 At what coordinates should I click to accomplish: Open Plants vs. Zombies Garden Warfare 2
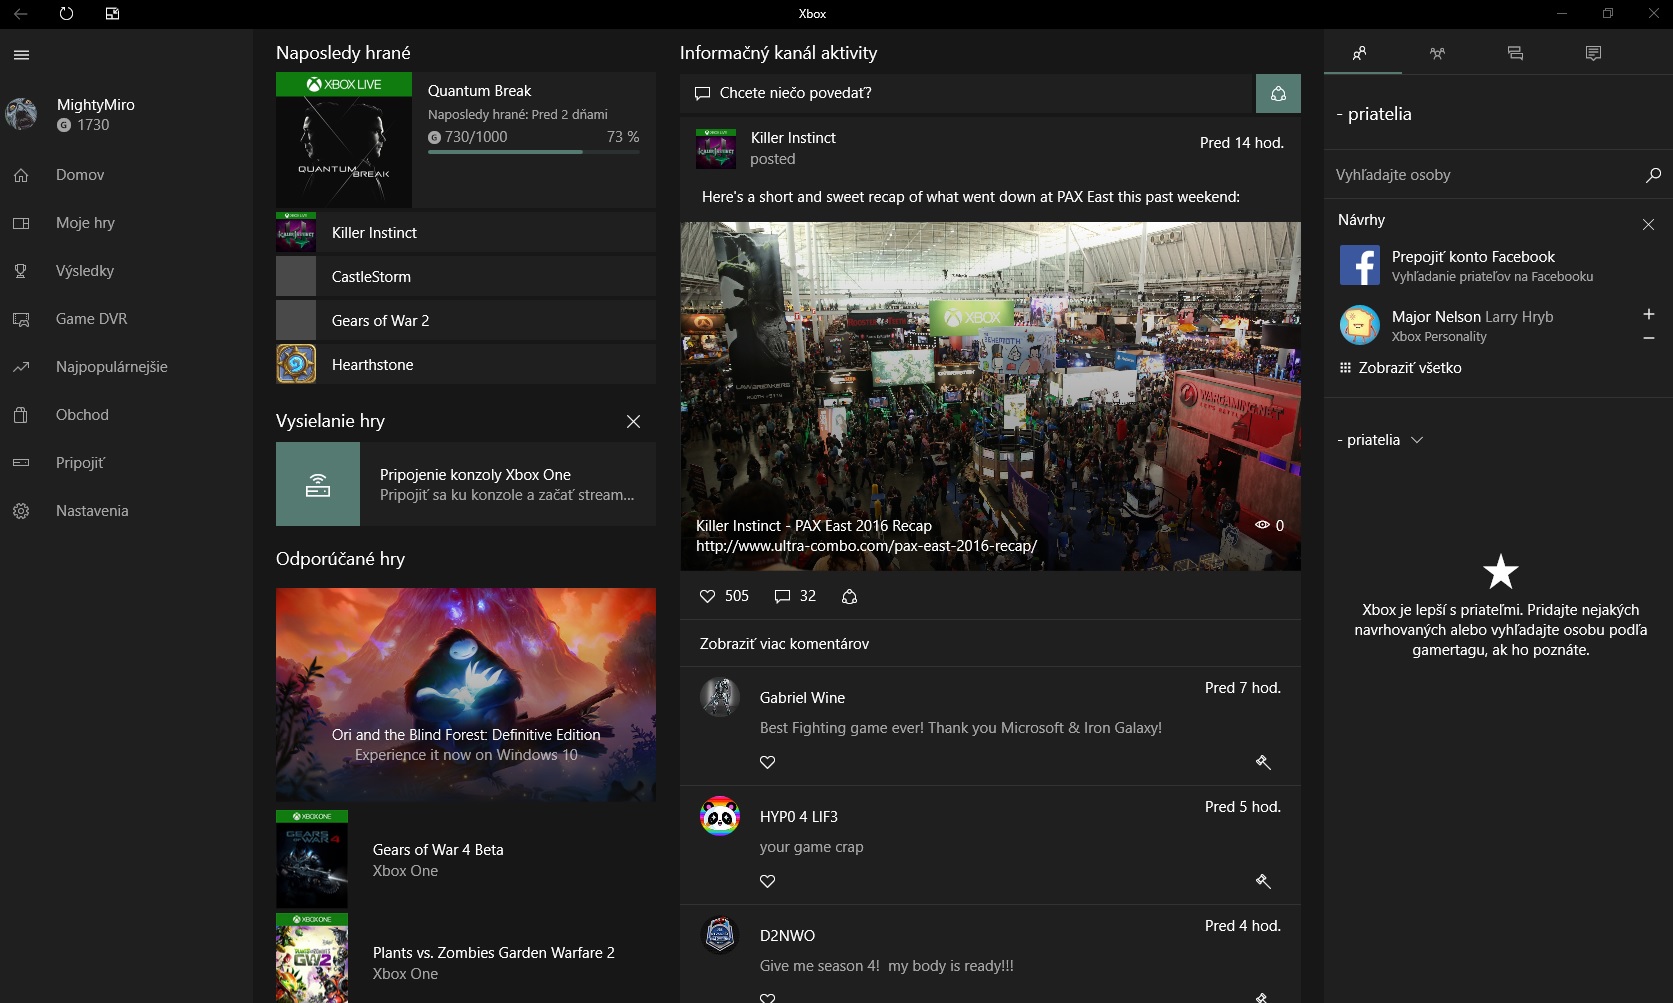pos(466,958)
